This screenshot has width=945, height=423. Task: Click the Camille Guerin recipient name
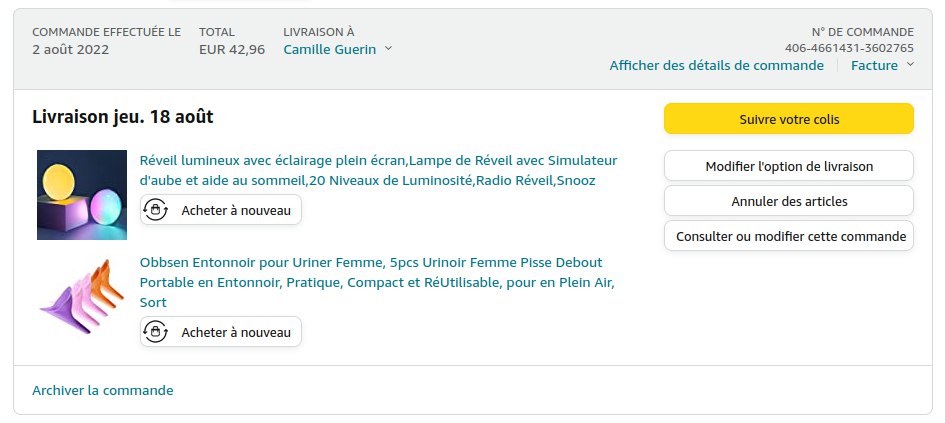pyautogui.click(x=329, y=49)
